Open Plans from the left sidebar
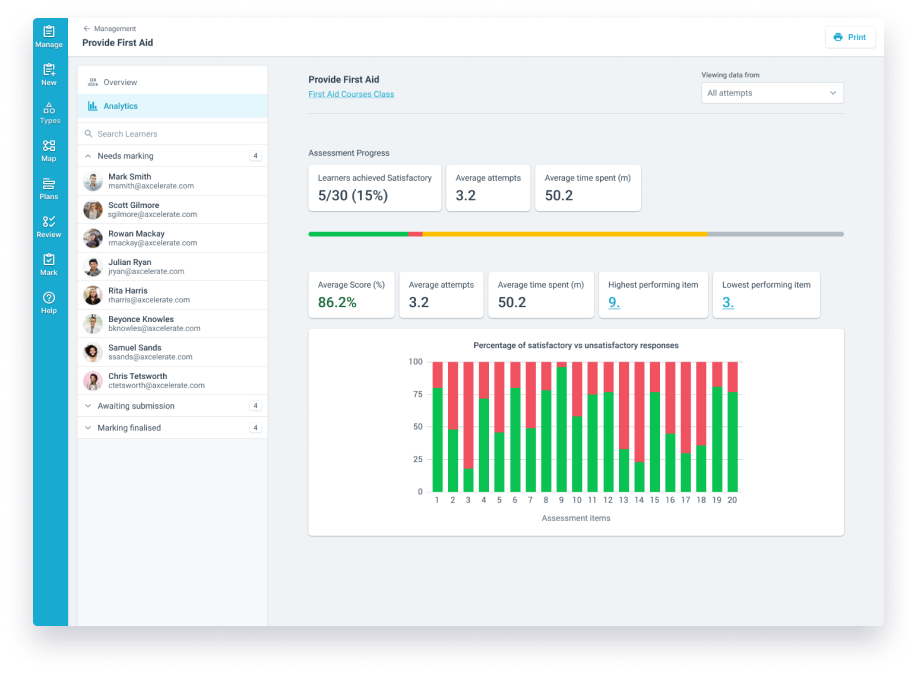The height and width of the screenshot is (674, 917). point(49,188)
